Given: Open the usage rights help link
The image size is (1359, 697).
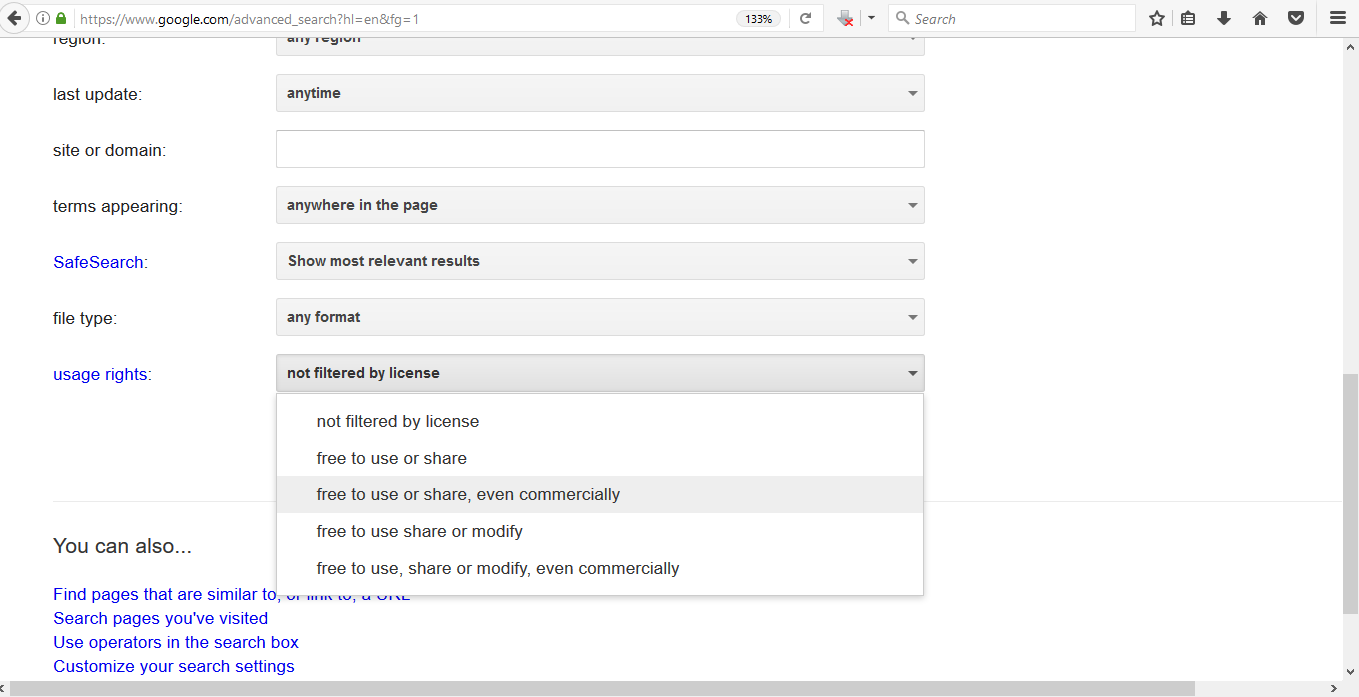Looking at the screenshot, I should (100, 374).
